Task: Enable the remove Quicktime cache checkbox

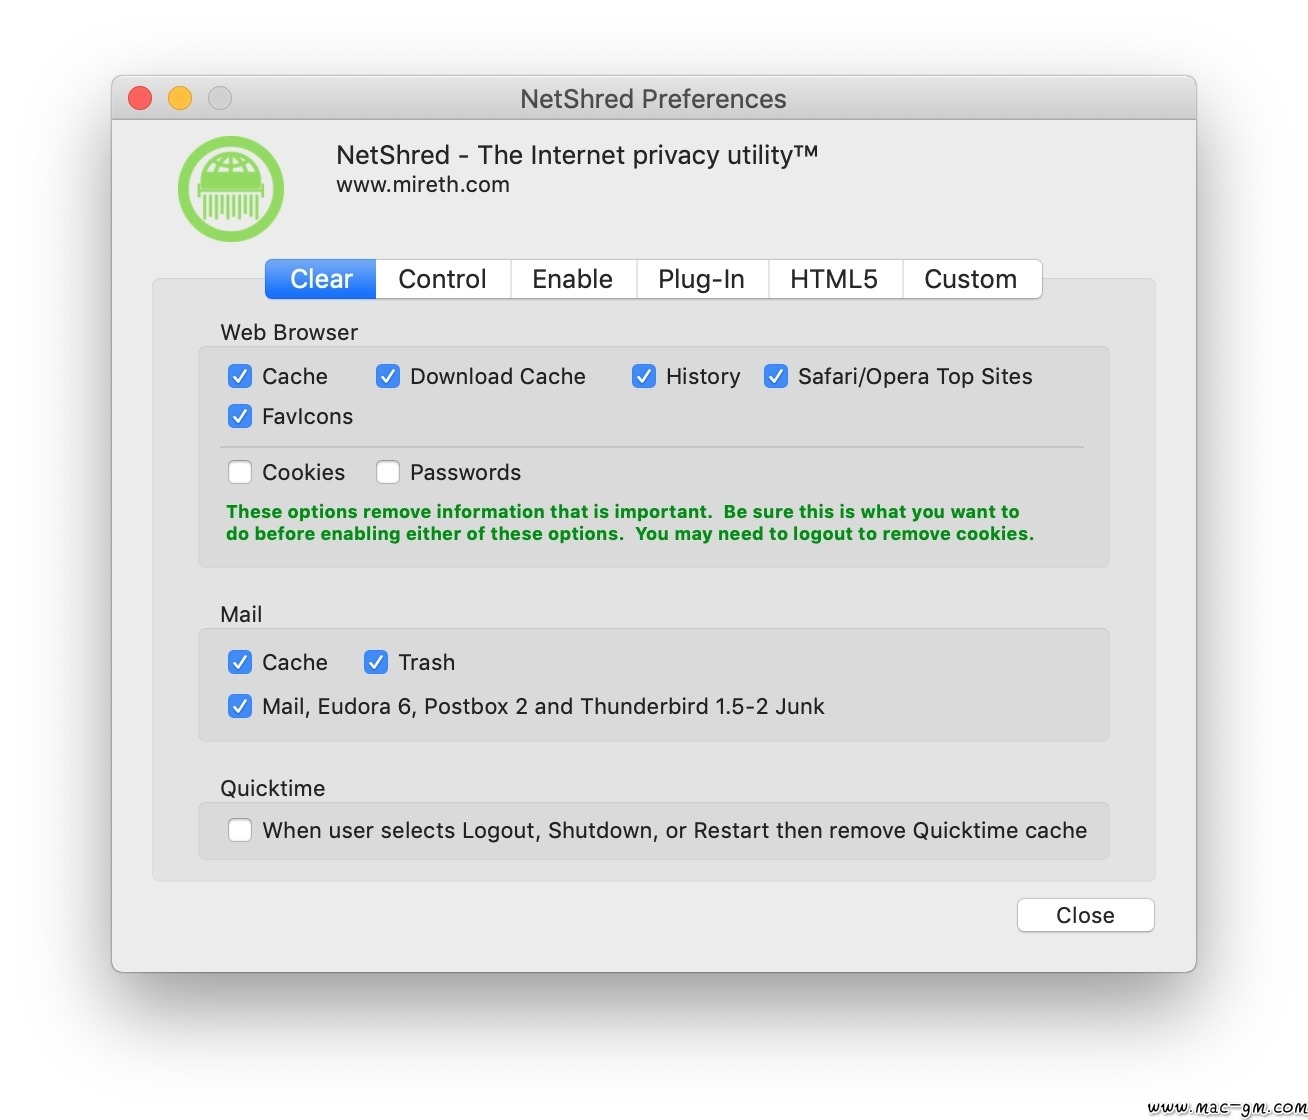Action: coord(240,830)
